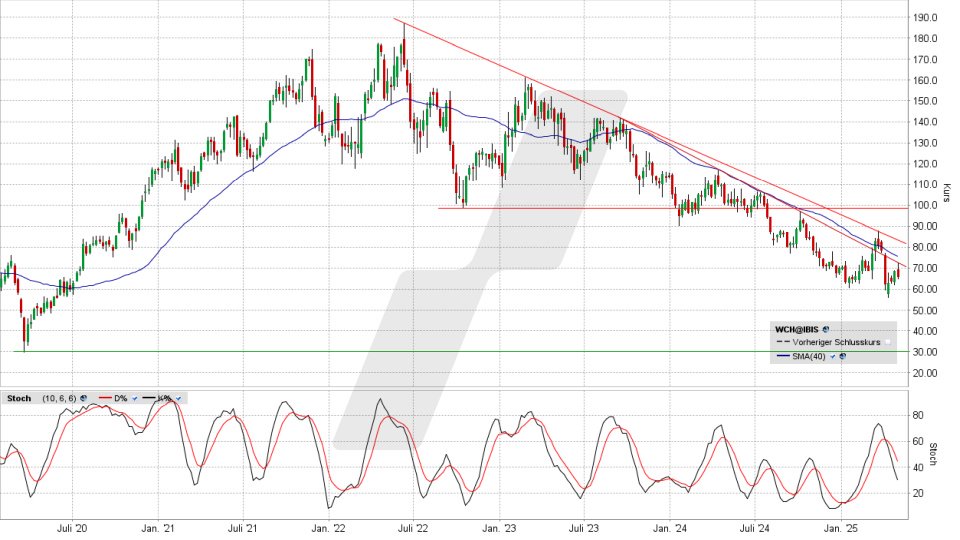The width and height of the screenshot is (960, 540).
Task: Click the Juli '22 date label
Action: (x=413, y=528)
